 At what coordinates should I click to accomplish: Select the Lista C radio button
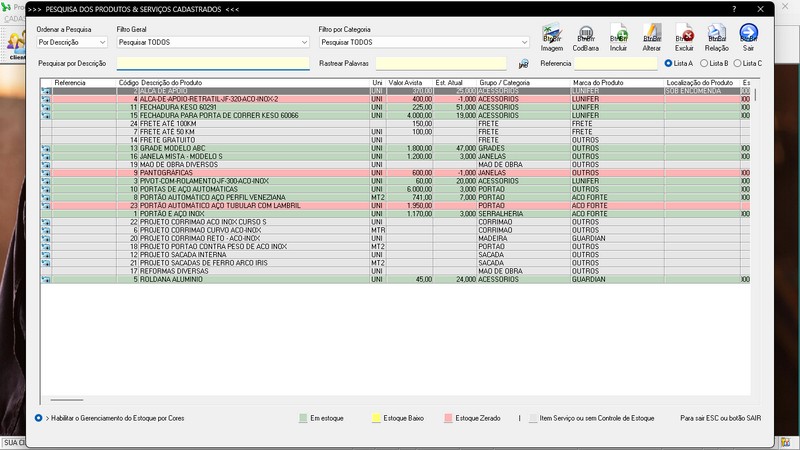coord(737,63)
